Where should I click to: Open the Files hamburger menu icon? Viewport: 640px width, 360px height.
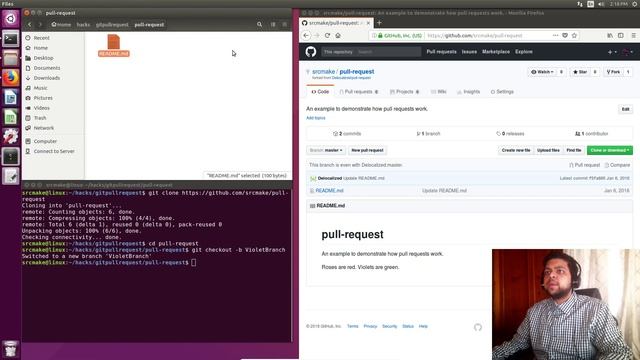285,24
